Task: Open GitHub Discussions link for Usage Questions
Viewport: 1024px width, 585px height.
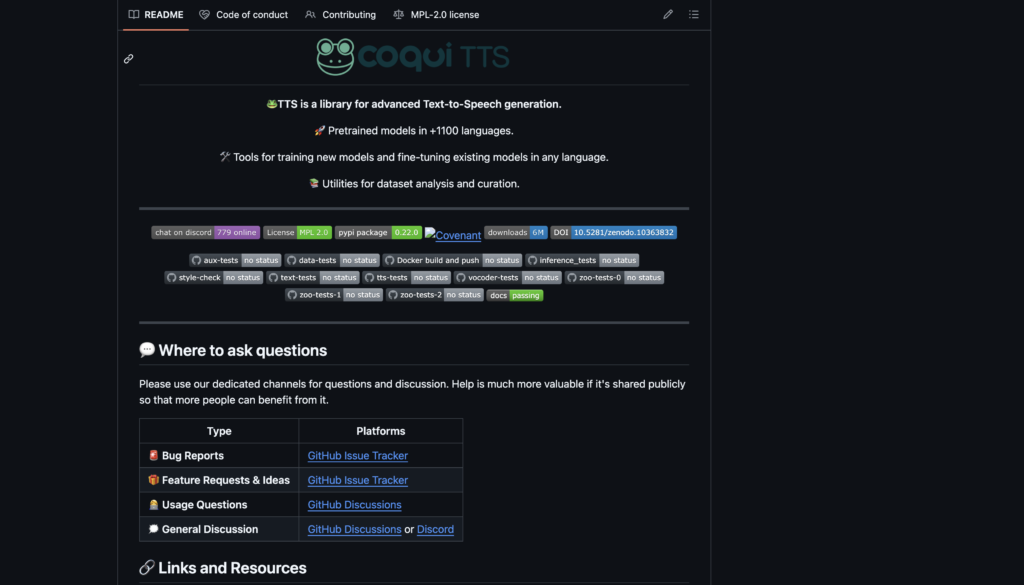Action: click(x=354, y=505)
